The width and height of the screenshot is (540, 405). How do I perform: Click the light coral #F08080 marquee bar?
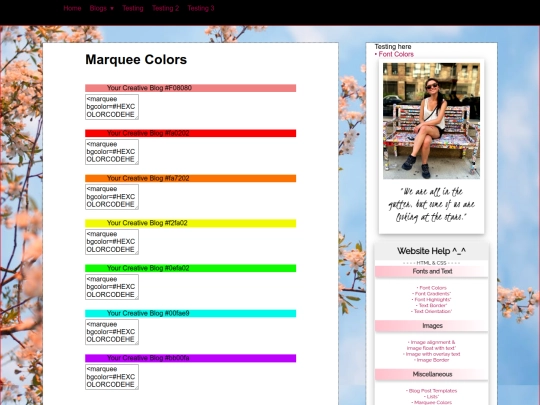click(x=190, y=88)
